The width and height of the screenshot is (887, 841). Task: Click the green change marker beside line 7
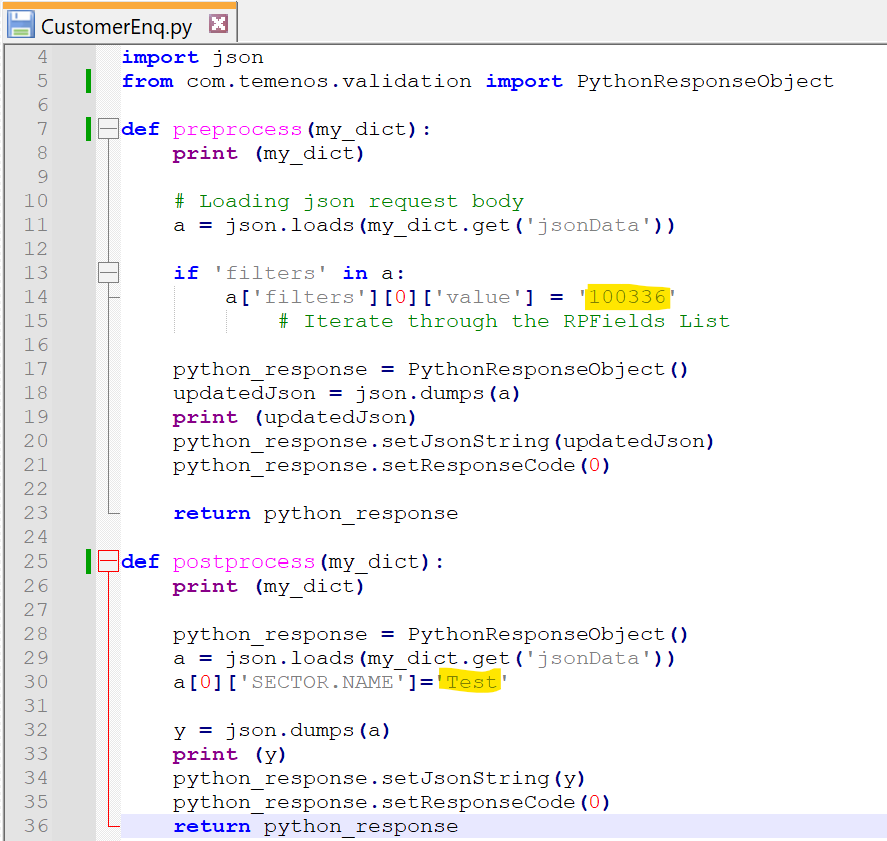(89, 129)
